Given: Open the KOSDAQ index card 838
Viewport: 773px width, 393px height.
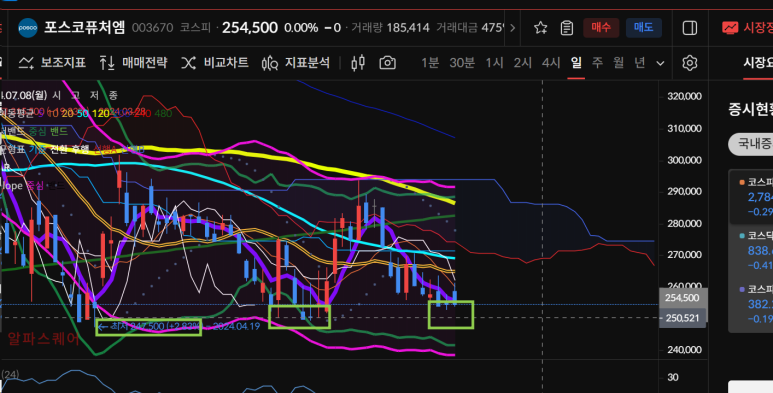Looking at the screenshot, I should pos(751,251).
